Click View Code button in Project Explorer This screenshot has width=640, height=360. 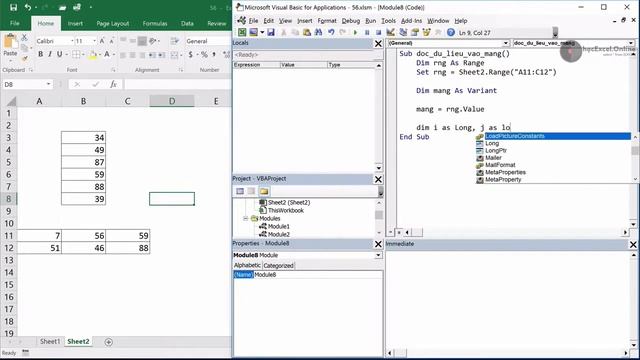(x=240, y=191)
